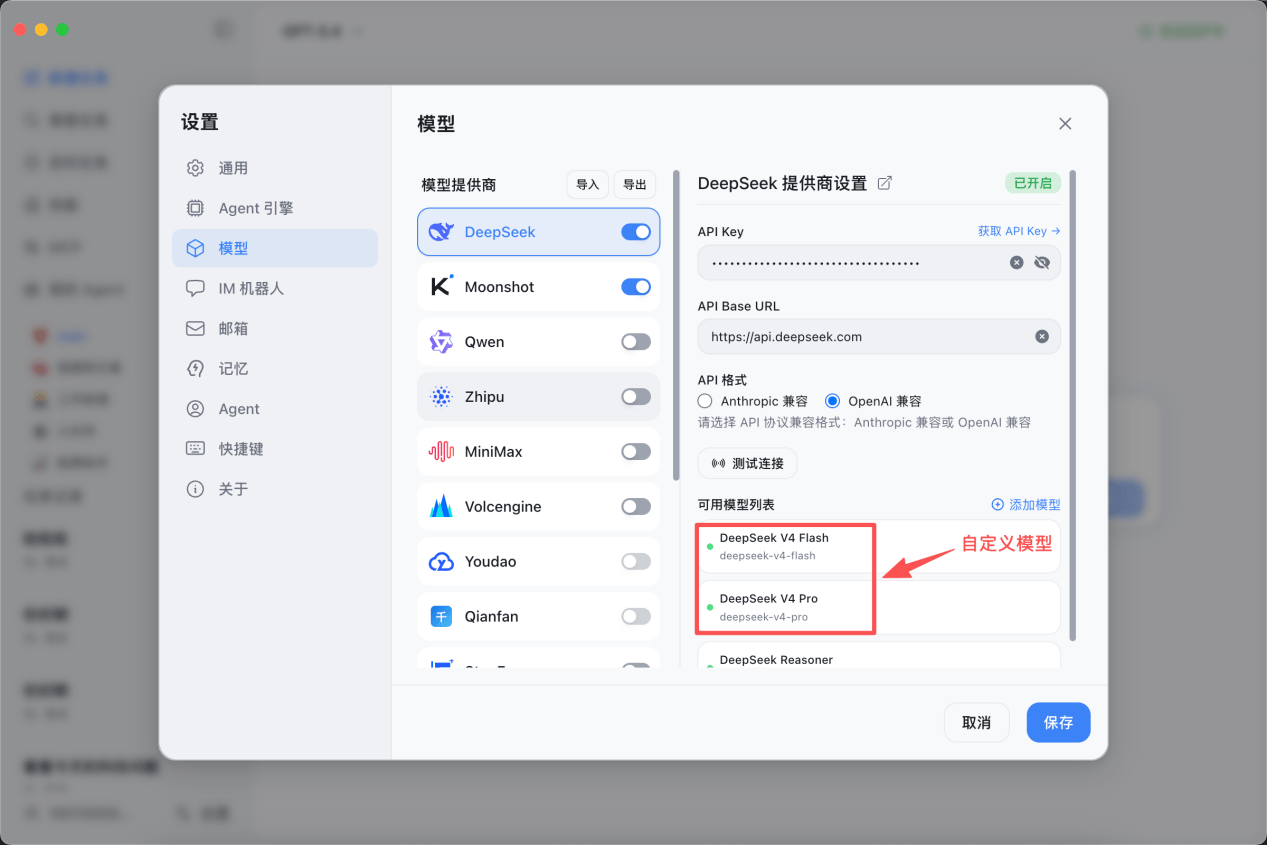Open the 通用 general settings section
The image size is (1267, 845).
pyautogui.click(x=275, y=168)
